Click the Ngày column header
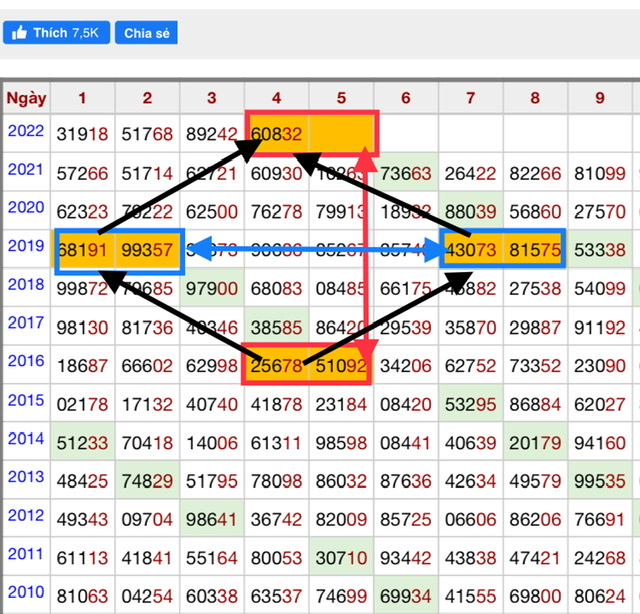 26,98
